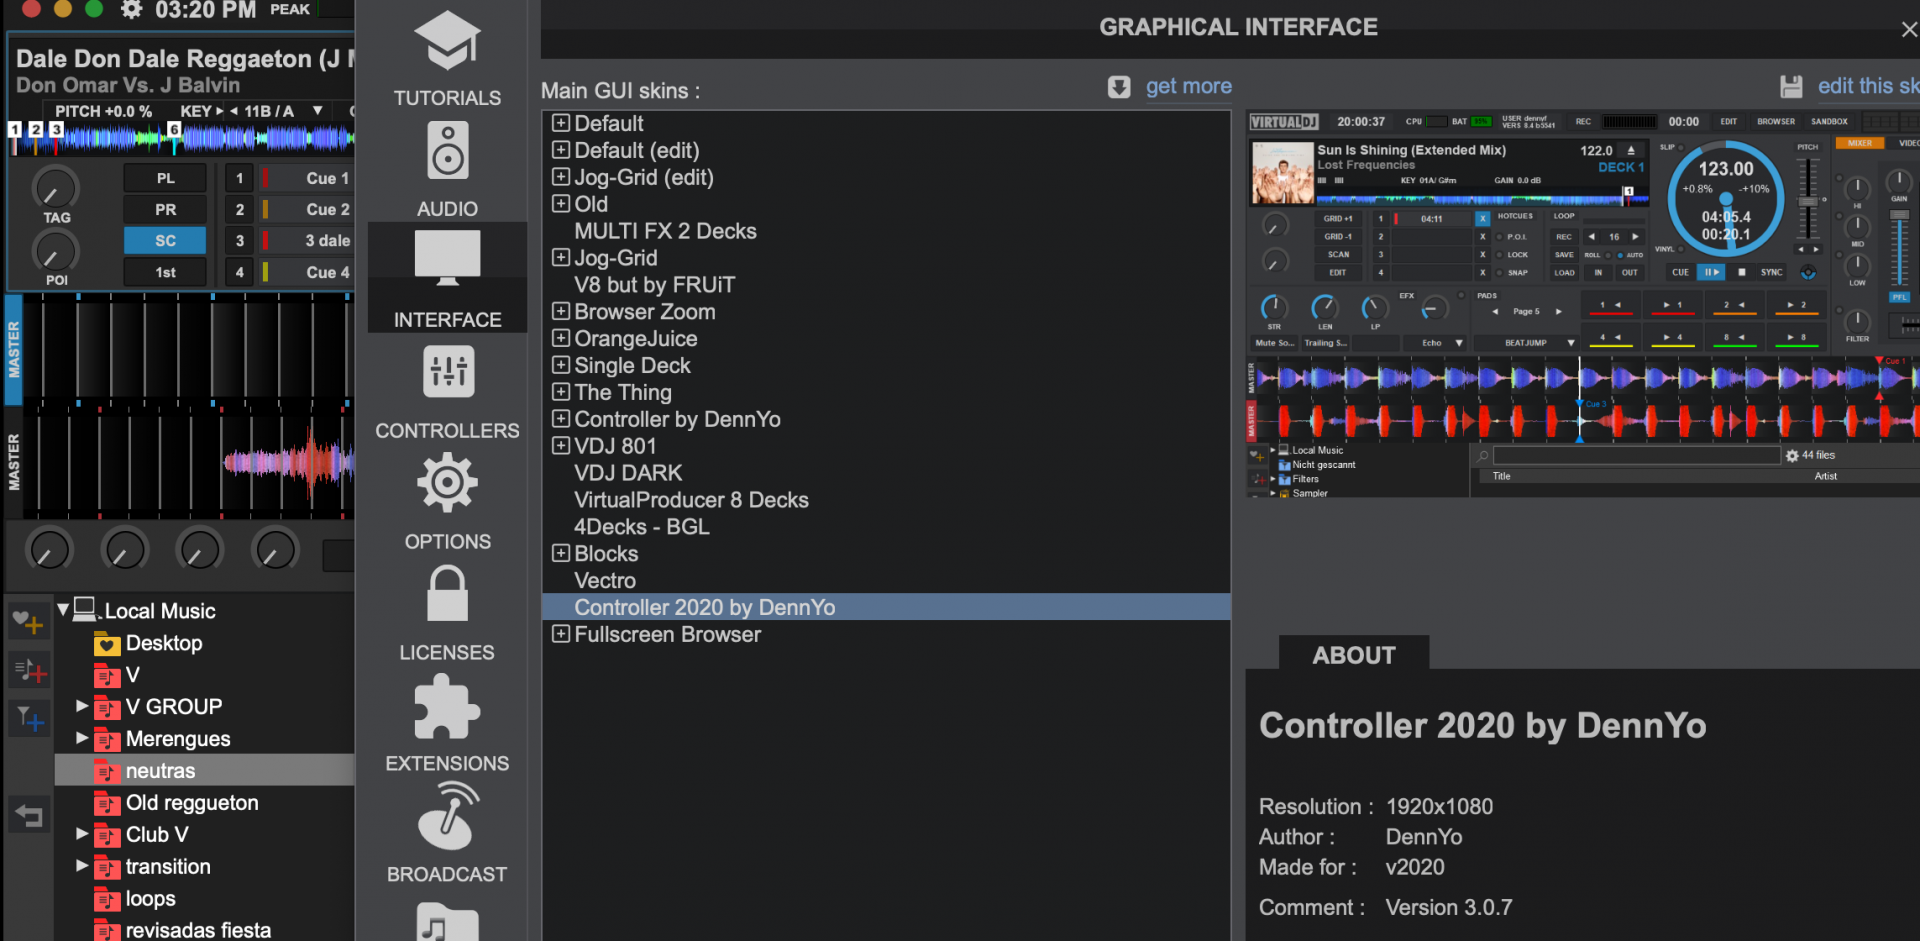The height and width of the screenshot is (941, 1920).
Task: Click the Local Music computer icon
Action: point(85,609)
